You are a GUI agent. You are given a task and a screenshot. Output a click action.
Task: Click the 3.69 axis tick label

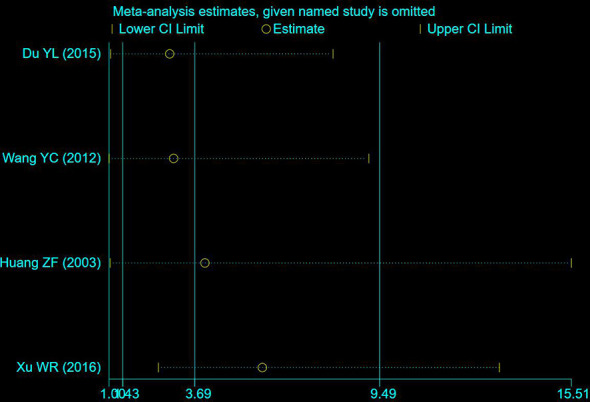point(198,394)
